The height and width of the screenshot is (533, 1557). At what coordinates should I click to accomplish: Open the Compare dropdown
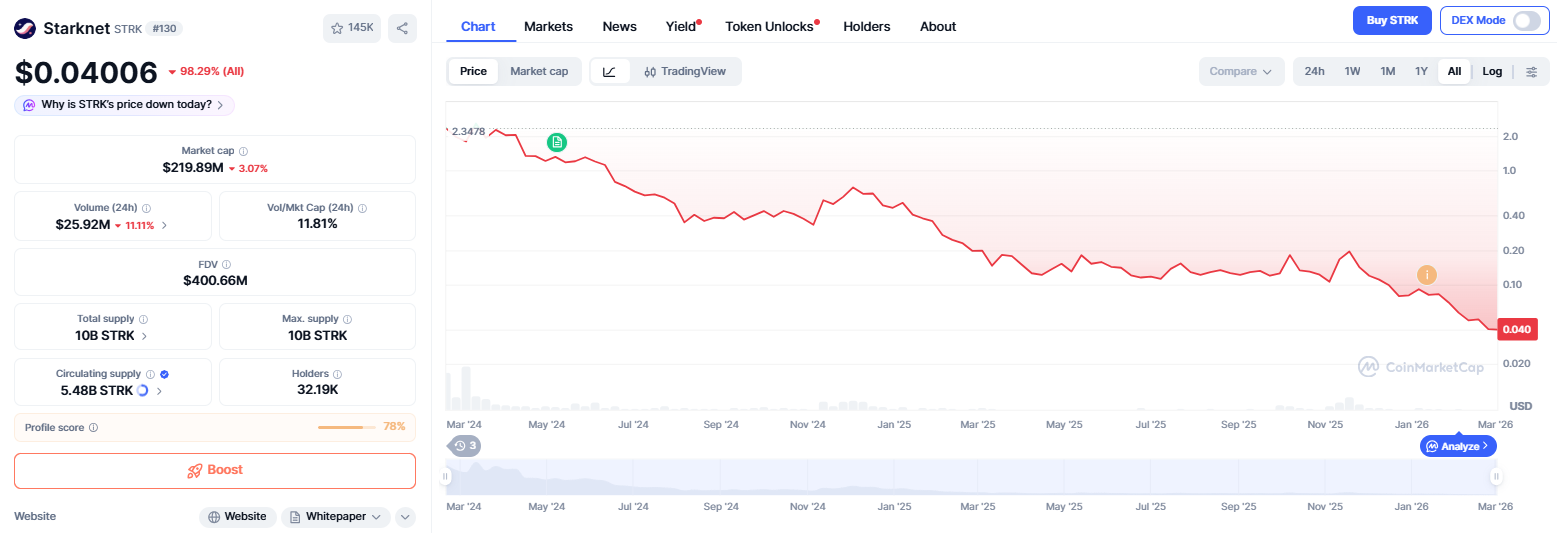(x=1239, y=71)
